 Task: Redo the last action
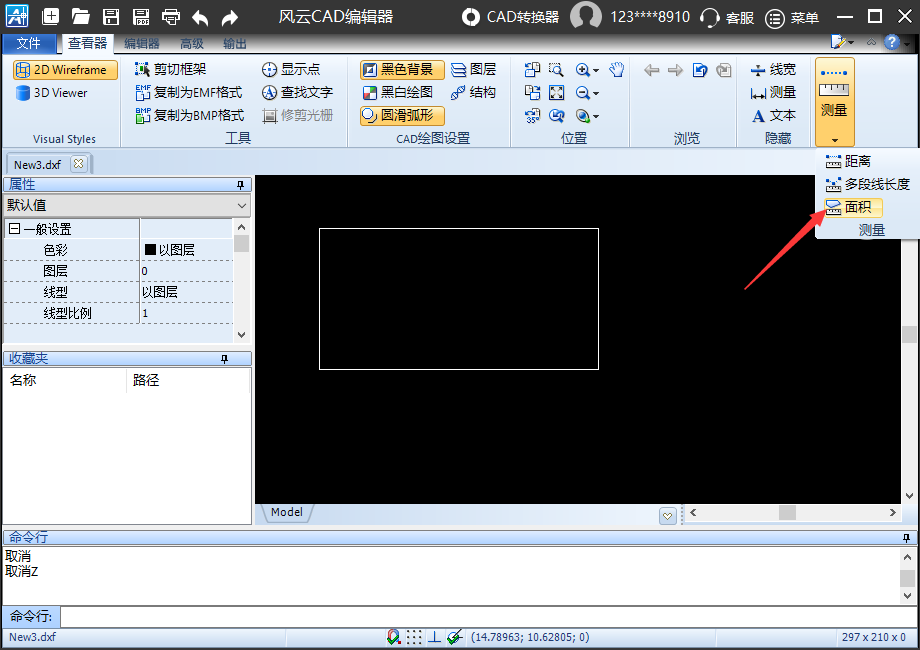point(230,18)
